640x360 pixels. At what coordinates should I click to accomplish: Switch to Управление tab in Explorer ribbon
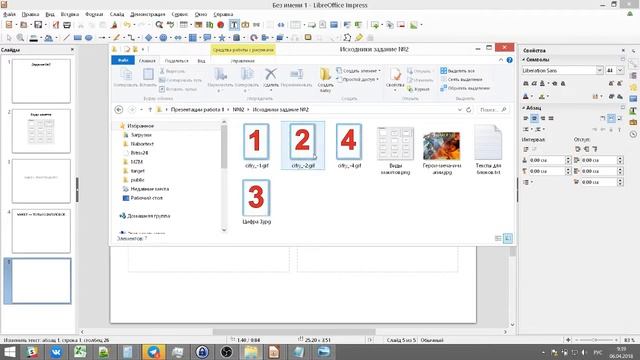click(243, 61)
